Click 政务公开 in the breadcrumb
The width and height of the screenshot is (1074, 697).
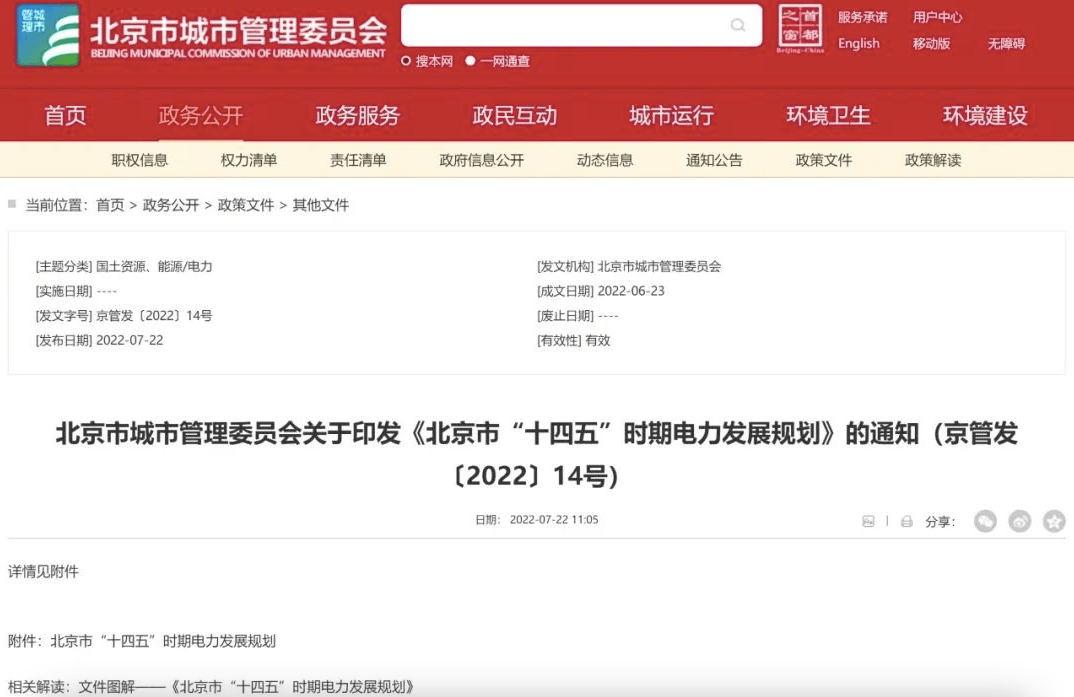coord(171,205)
